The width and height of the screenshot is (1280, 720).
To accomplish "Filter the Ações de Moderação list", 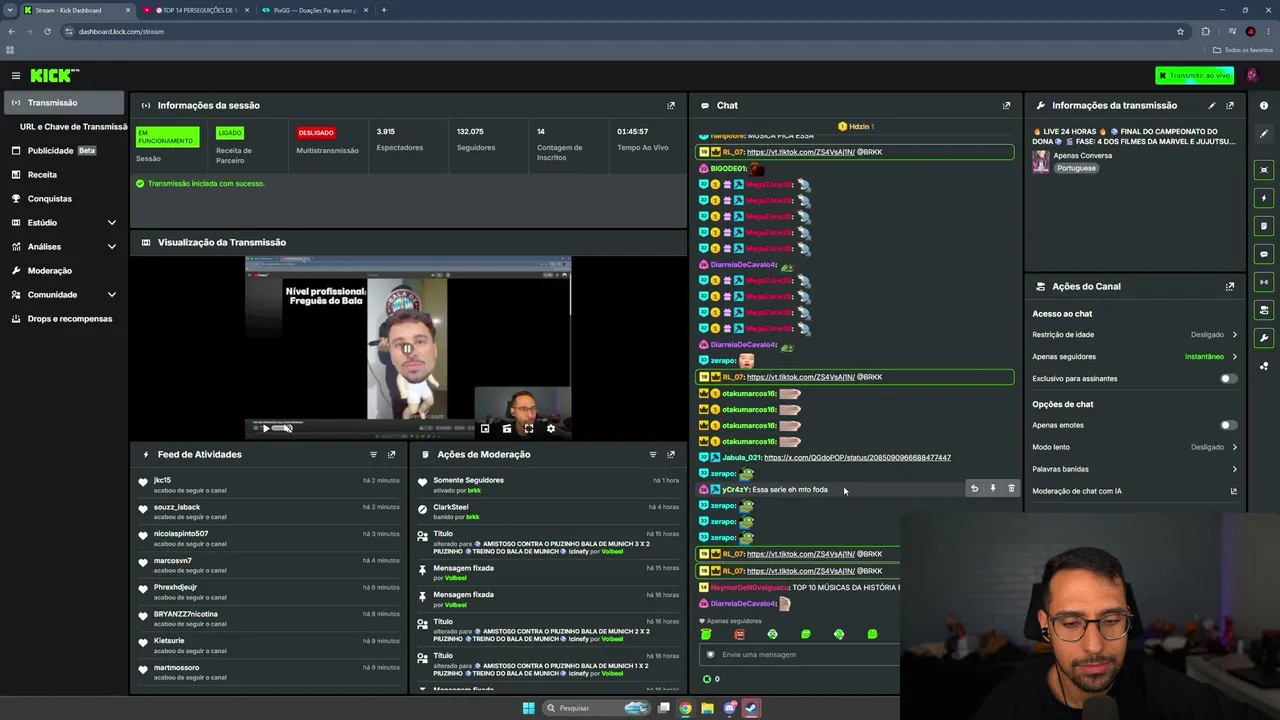I will [653, 454].
